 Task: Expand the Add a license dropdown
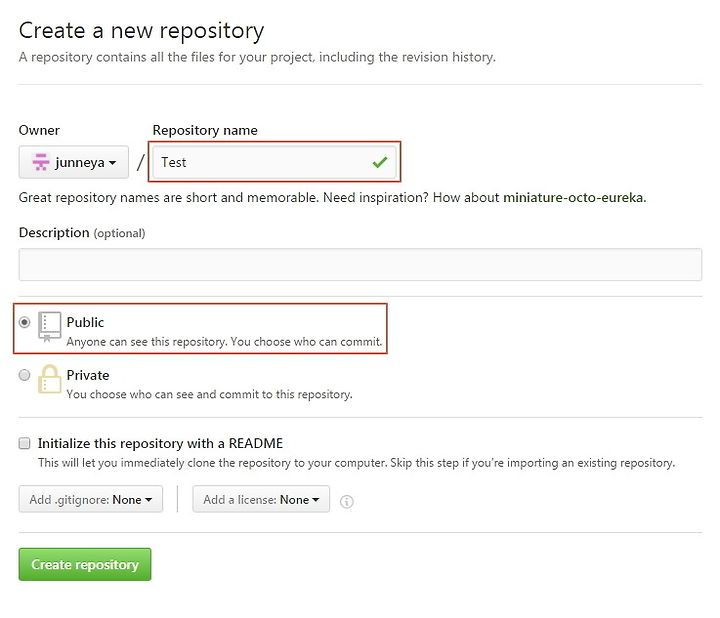pyautogui.click(x=261, y=499)
